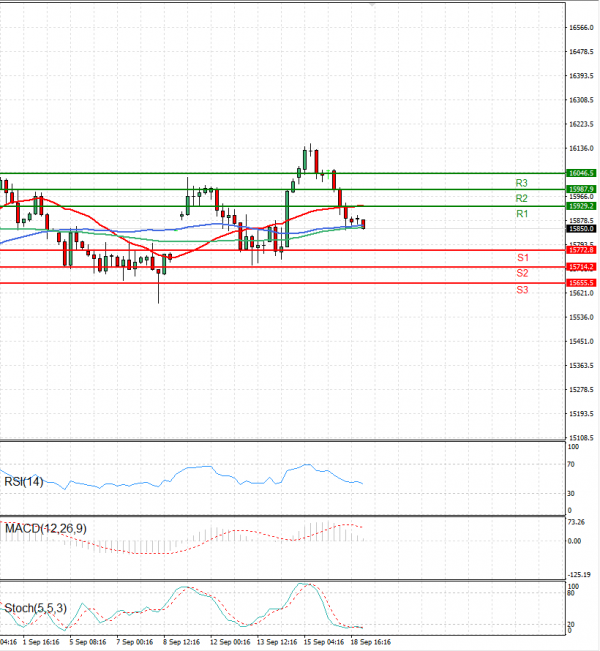The width and height of the screenshot is (600, 651).
Task: Click the S2 support label
Action: point(522,273)
